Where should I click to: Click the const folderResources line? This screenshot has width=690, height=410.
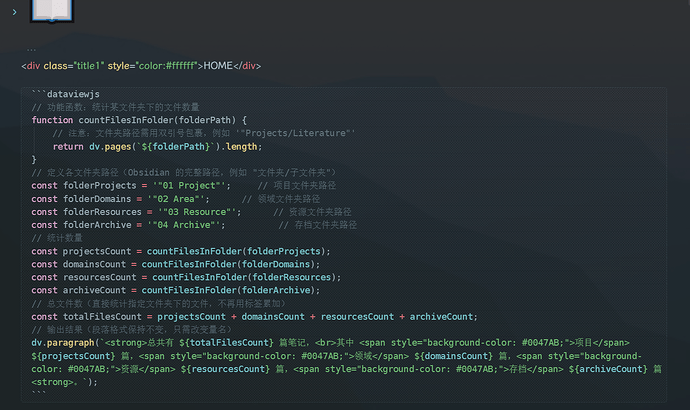(191, 212)
